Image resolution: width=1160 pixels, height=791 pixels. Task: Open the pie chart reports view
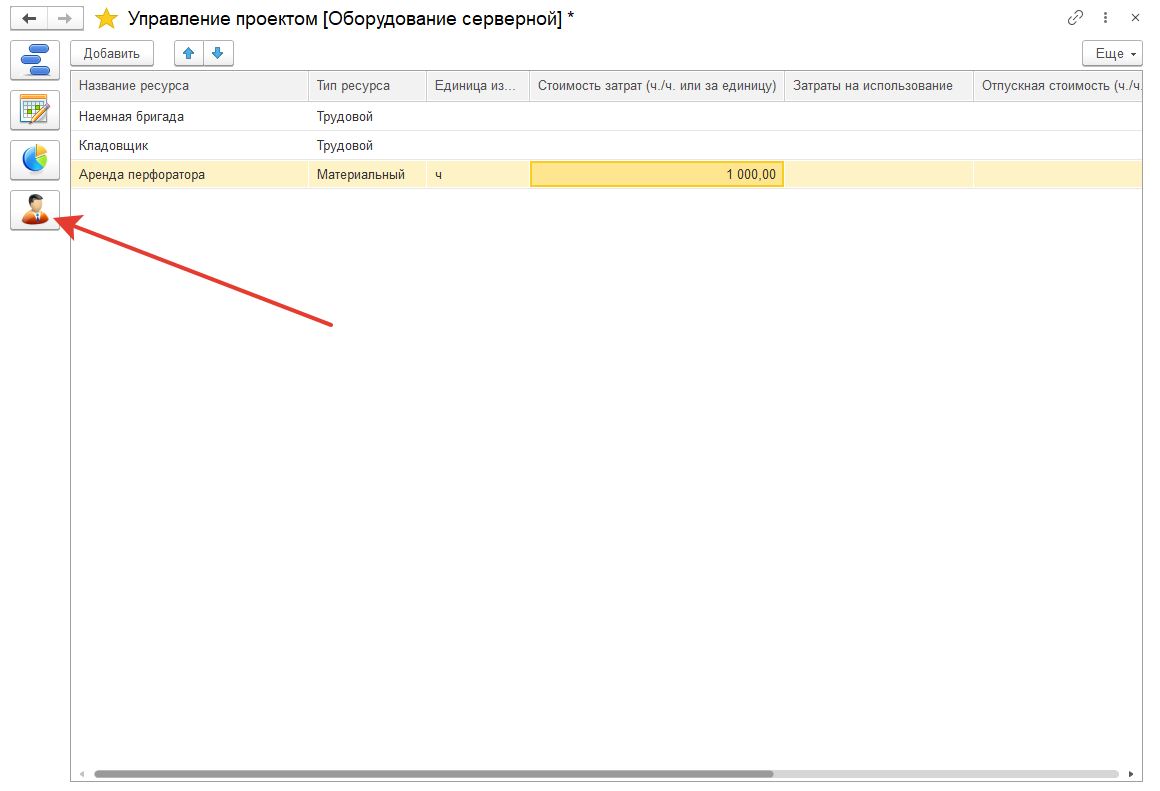(34, 160)
